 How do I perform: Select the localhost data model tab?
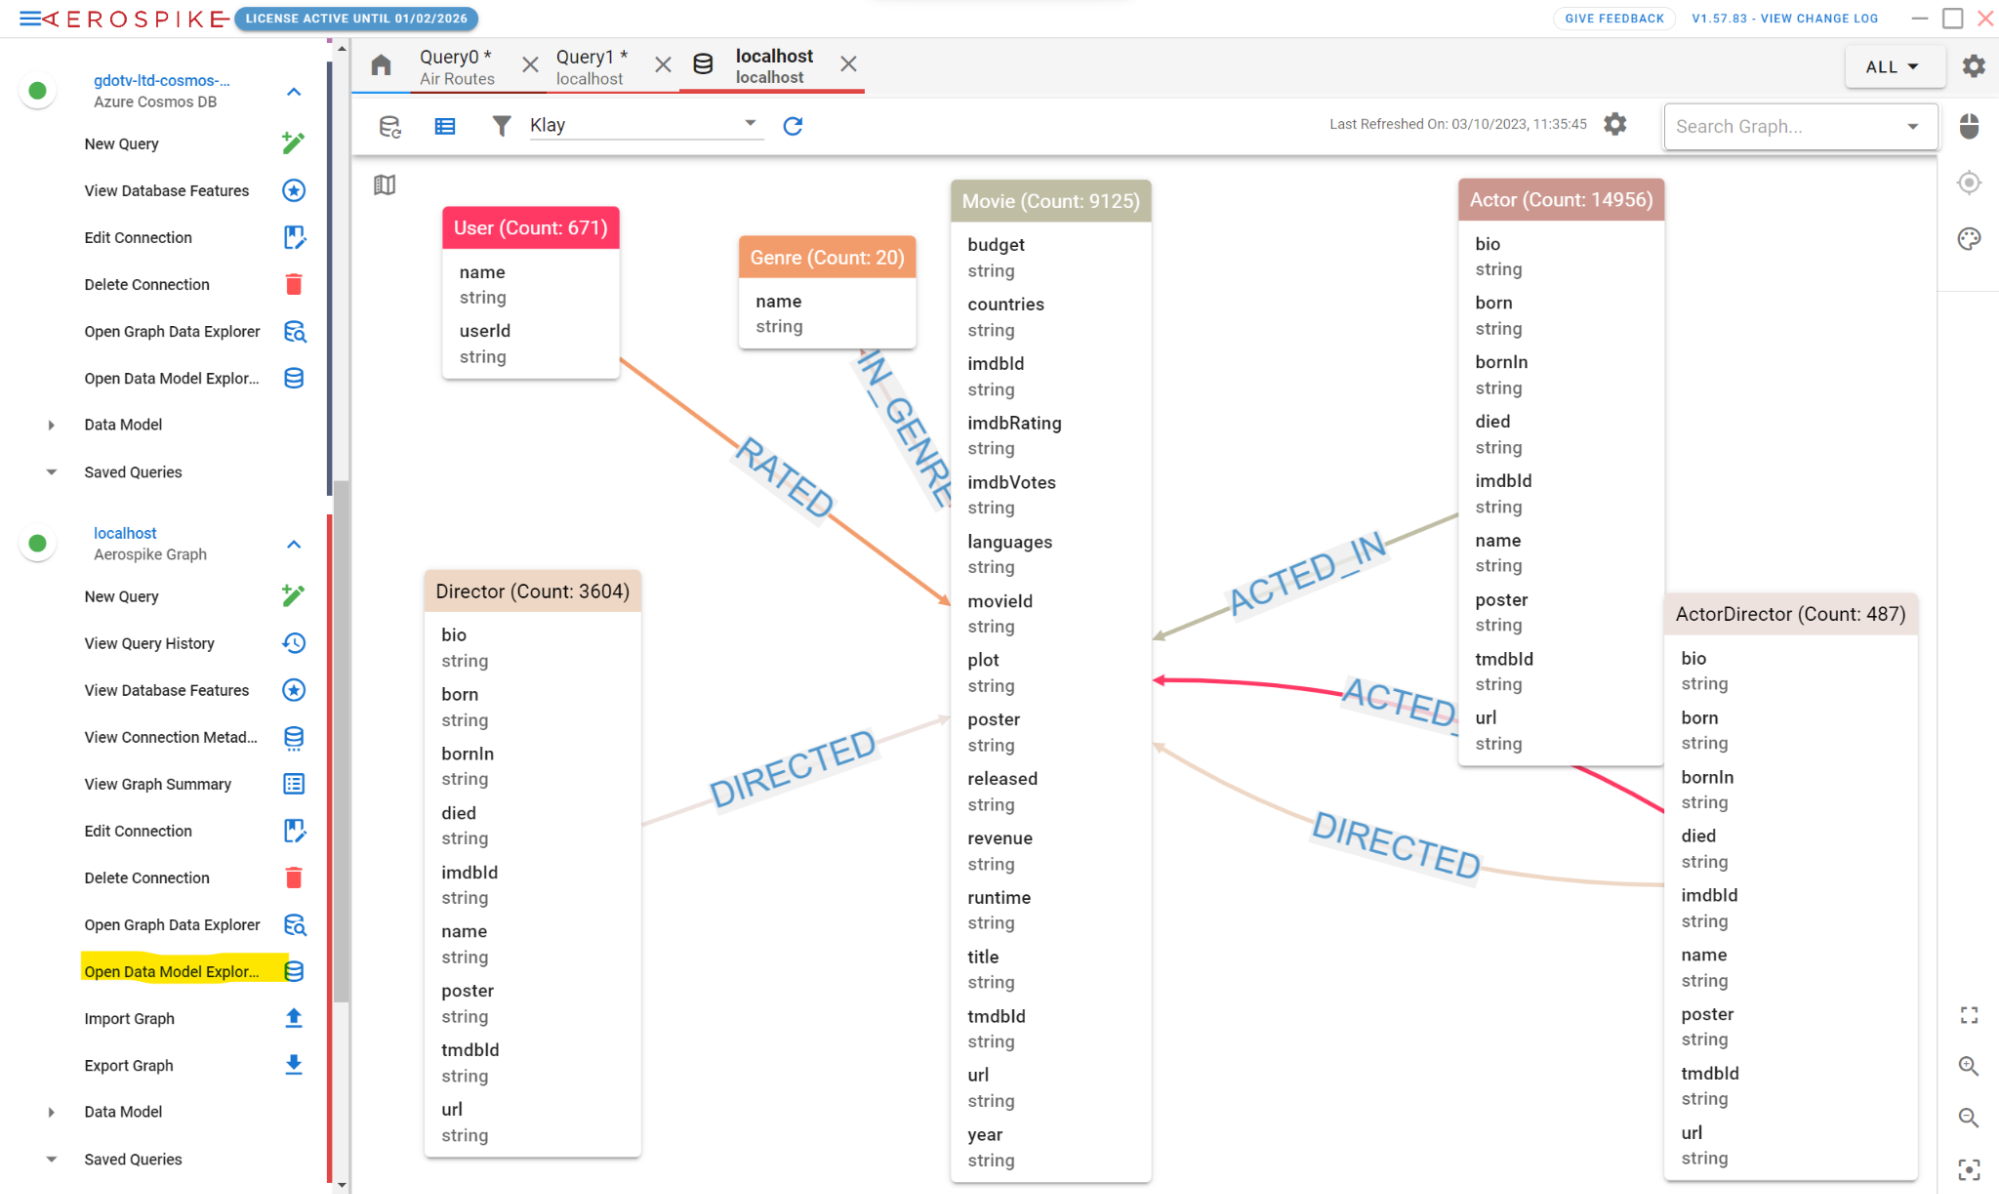pos(773,66)
